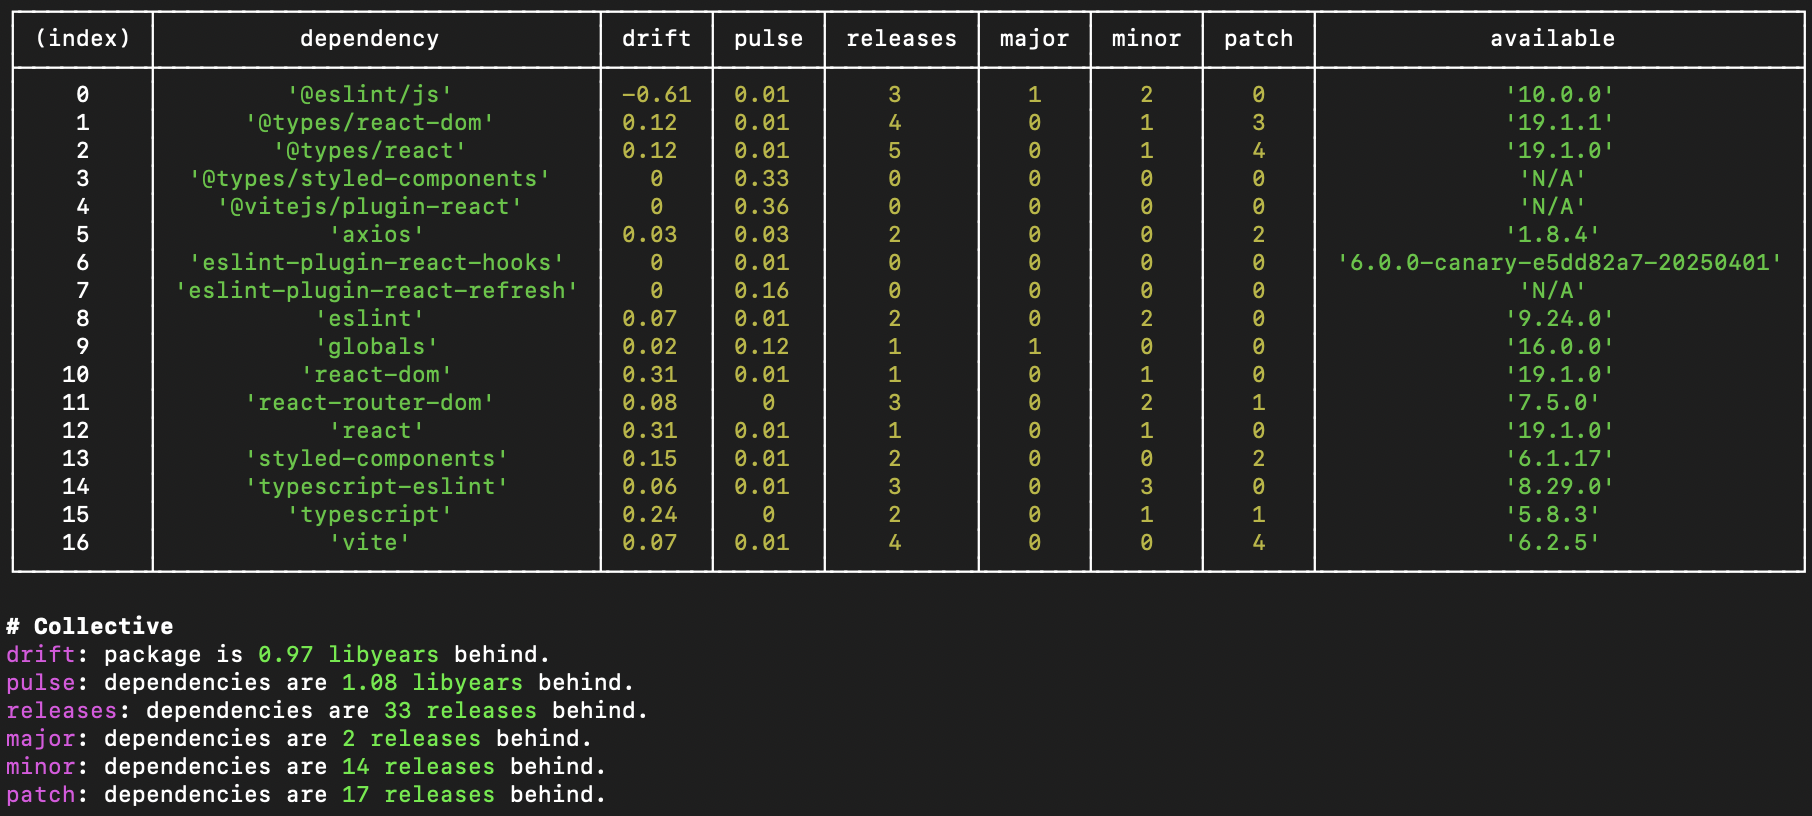1812x816 pixels.
Task: Click '2 releases' in major summary
Action: [x=411, y=739]
